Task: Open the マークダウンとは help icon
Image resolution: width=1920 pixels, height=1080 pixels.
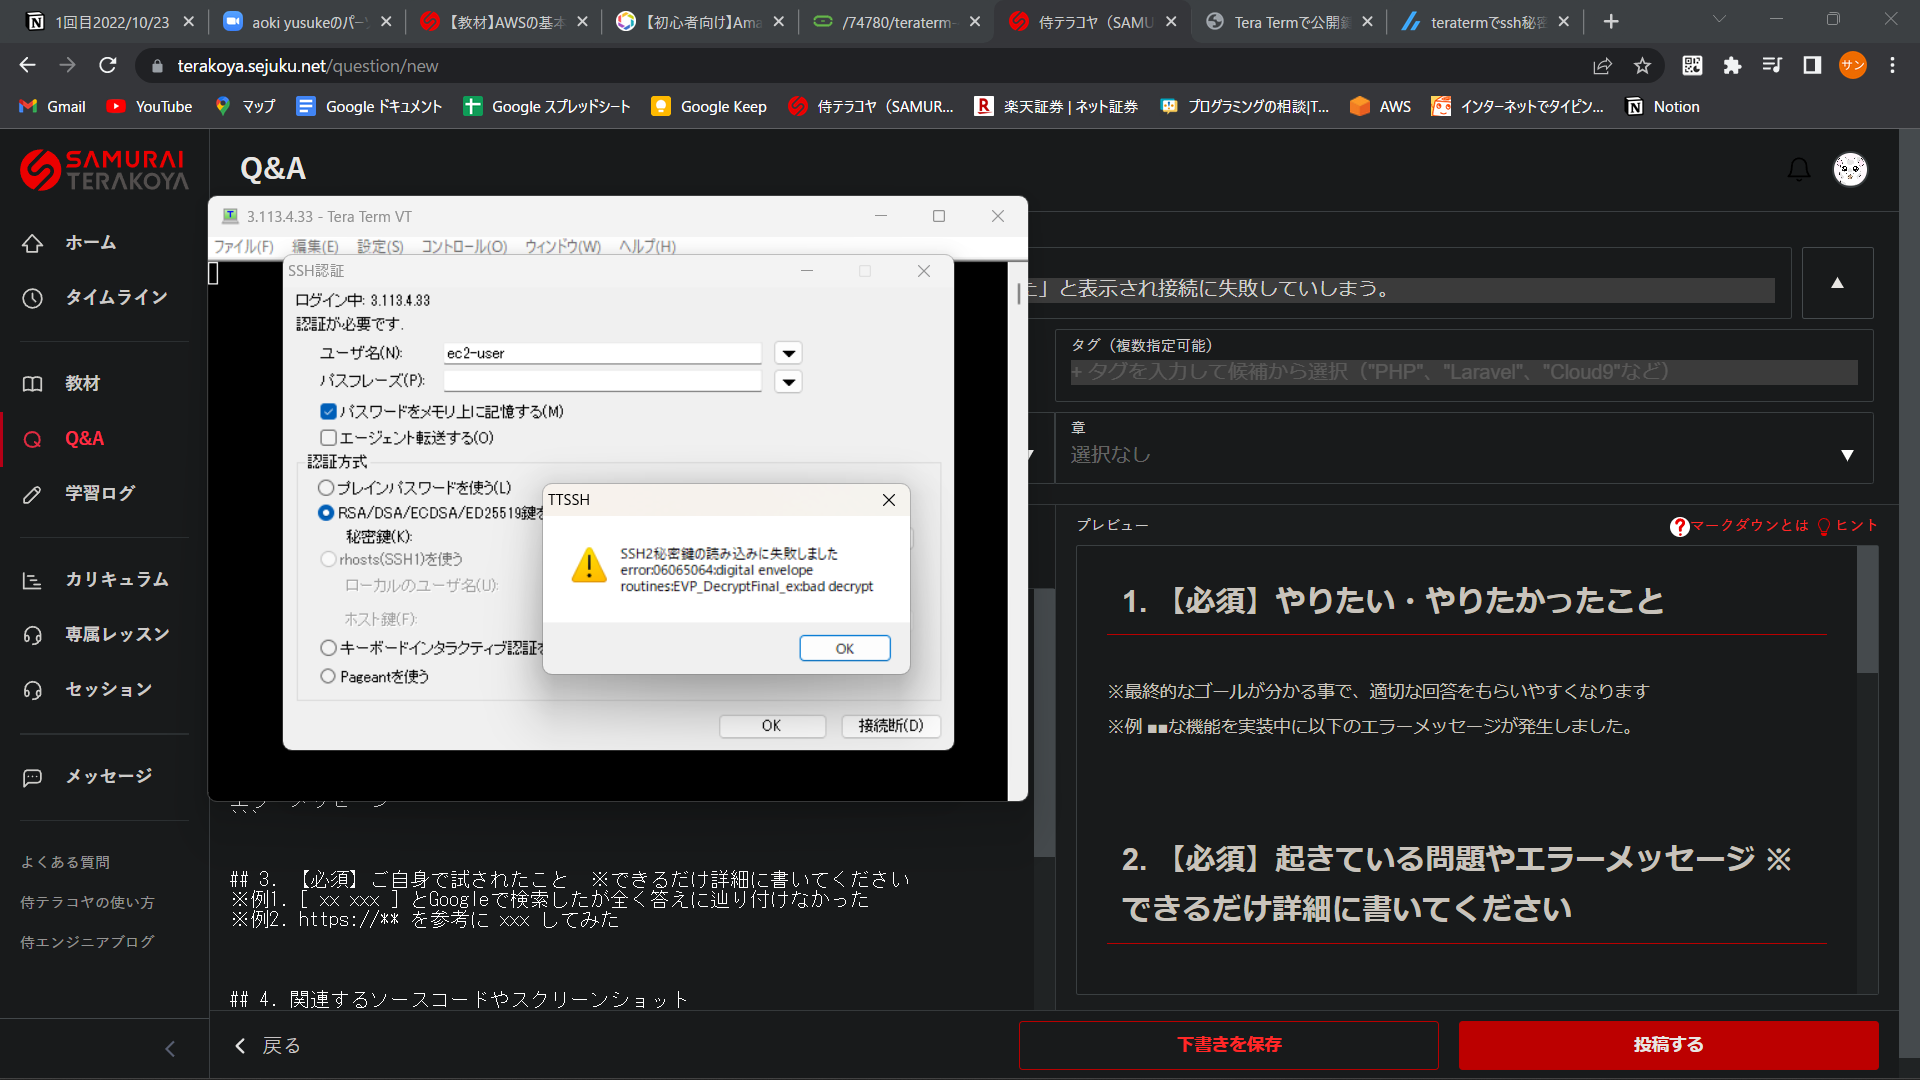Action: pos(1679,526)
